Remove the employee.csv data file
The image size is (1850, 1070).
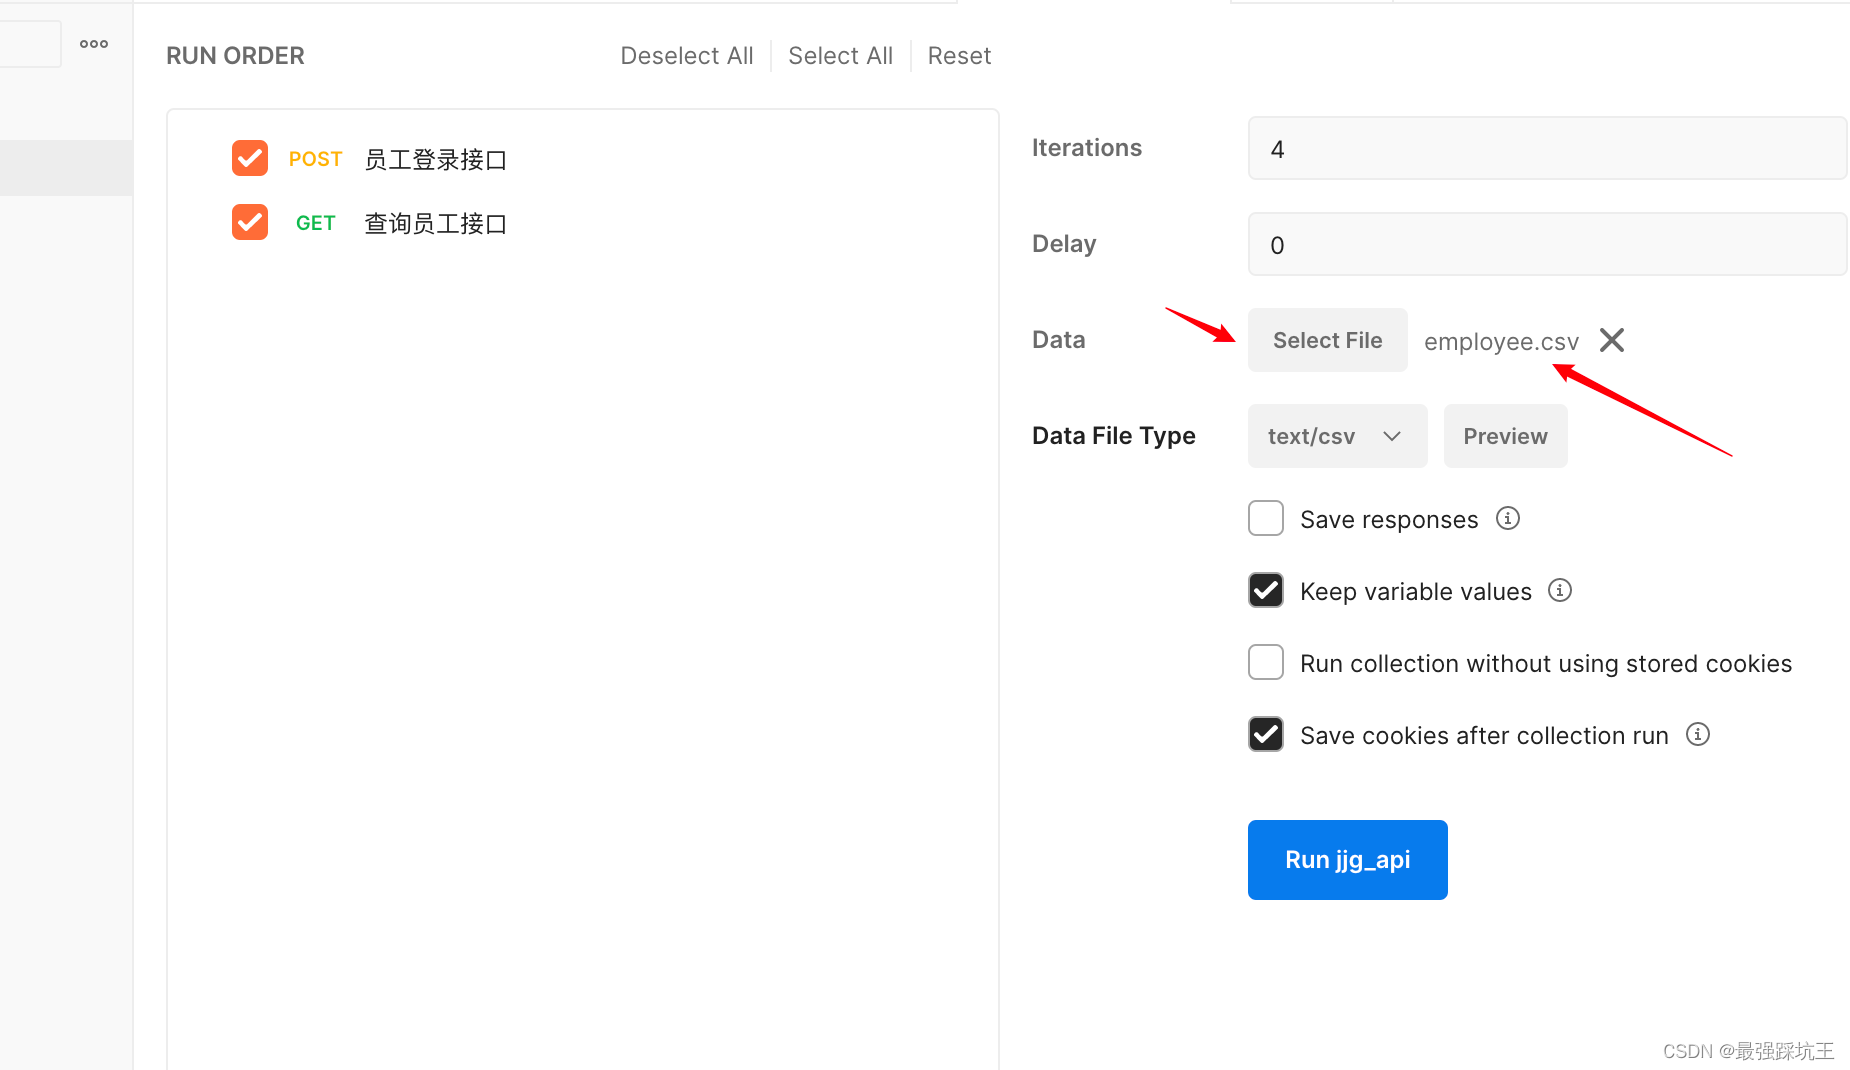click(x=1612, y=340)
